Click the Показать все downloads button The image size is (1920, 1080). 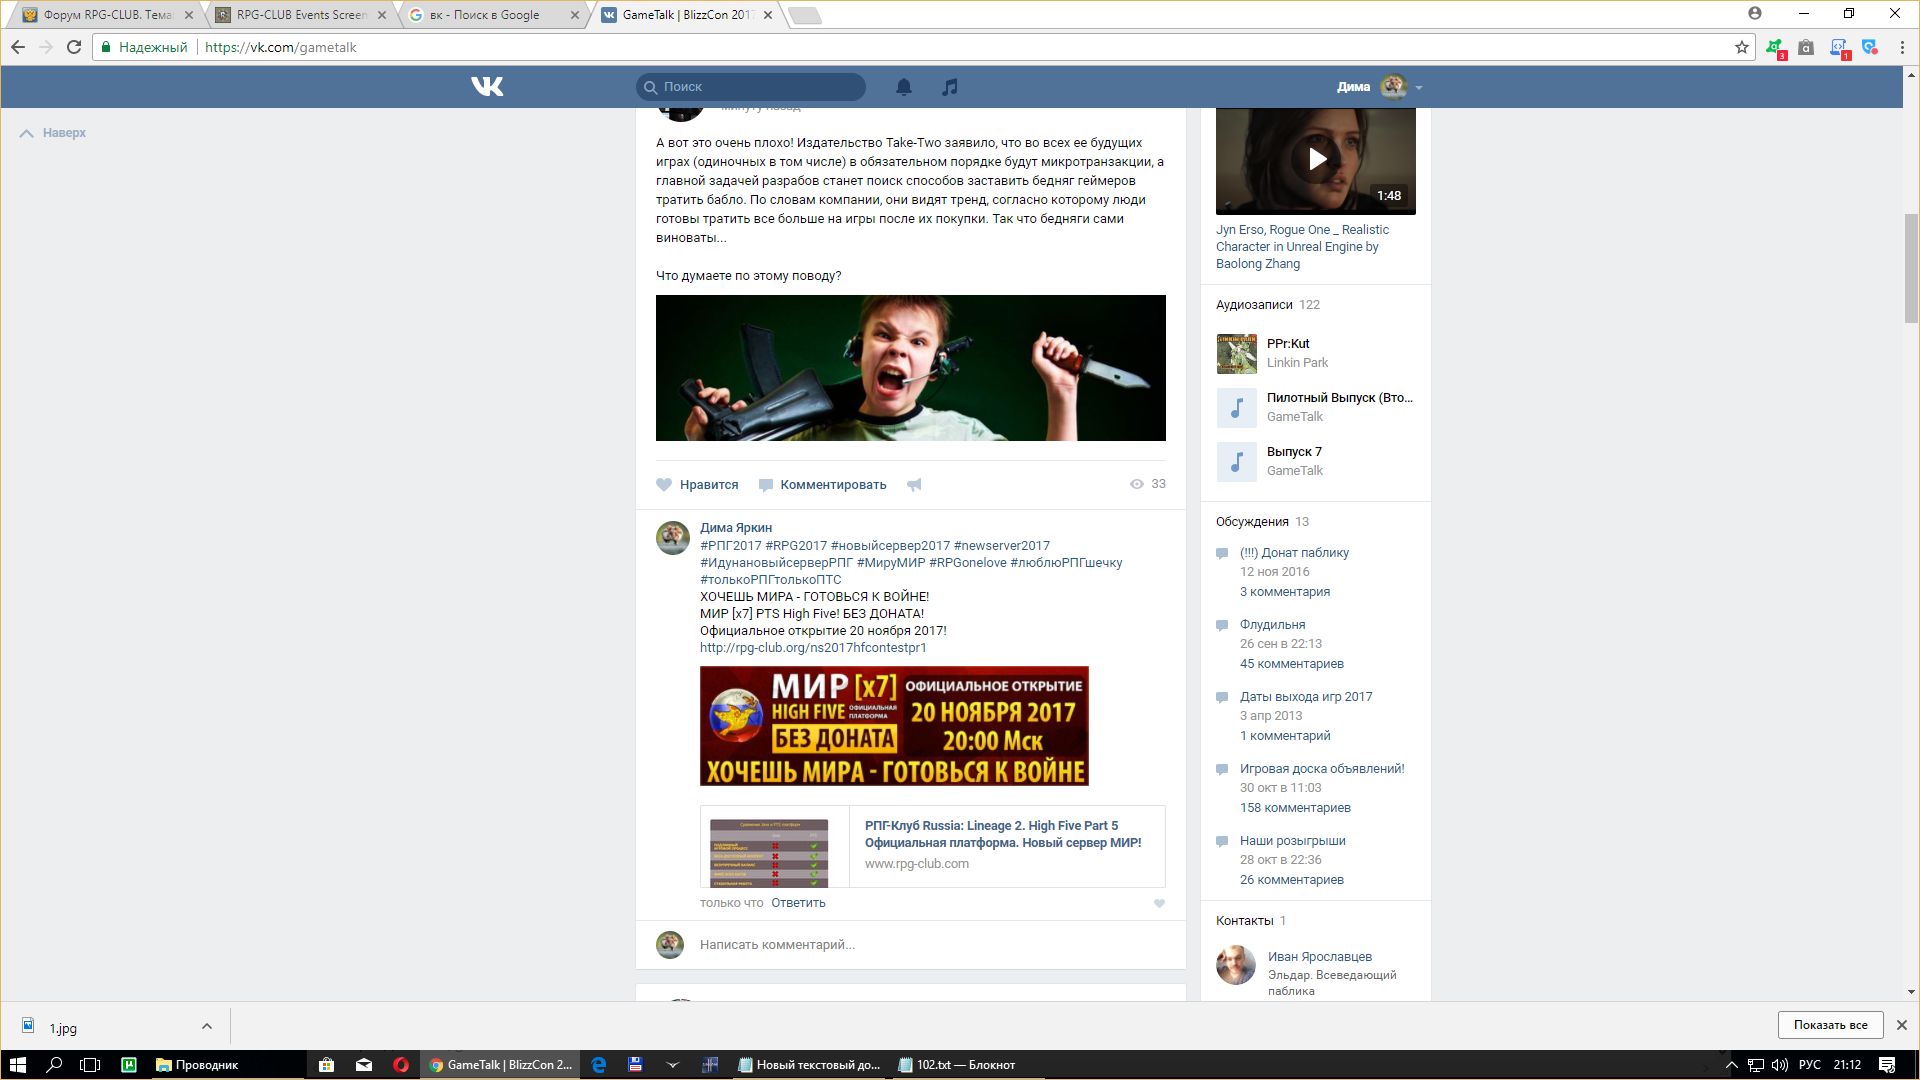tap(1830, 1025)
